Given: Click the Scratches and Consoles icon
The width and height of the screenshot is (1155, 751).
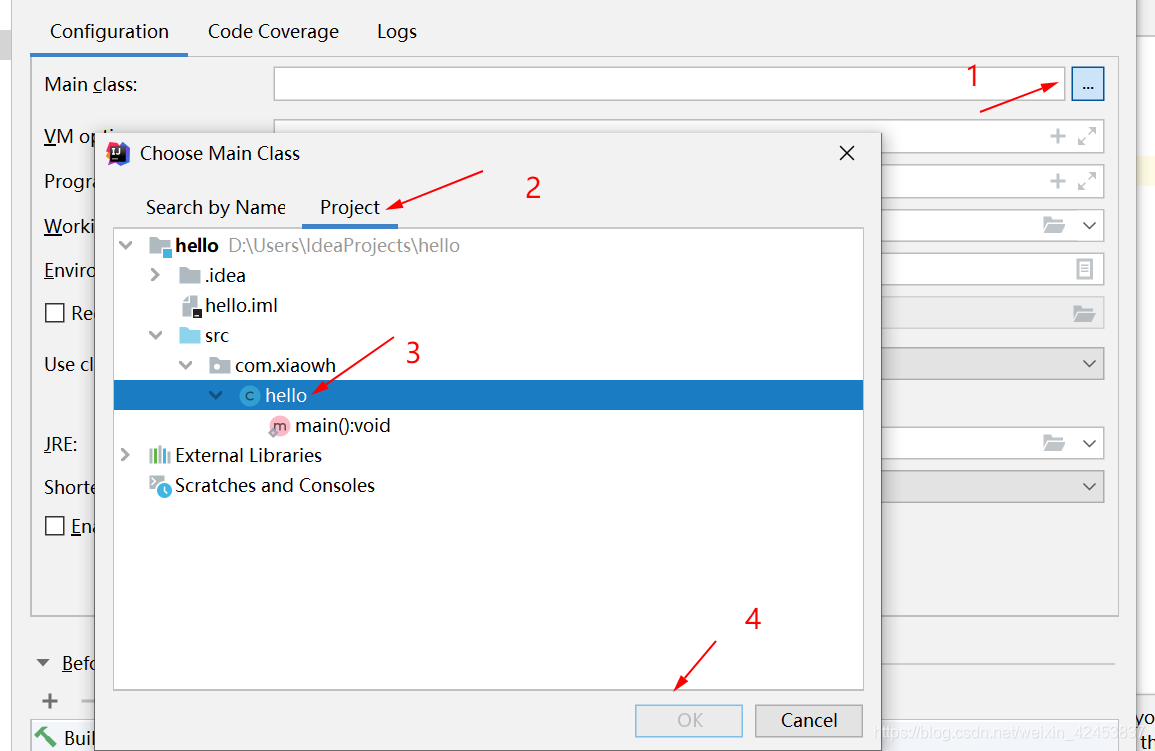Looking at the screenshot, I should [x=160, y=486].
